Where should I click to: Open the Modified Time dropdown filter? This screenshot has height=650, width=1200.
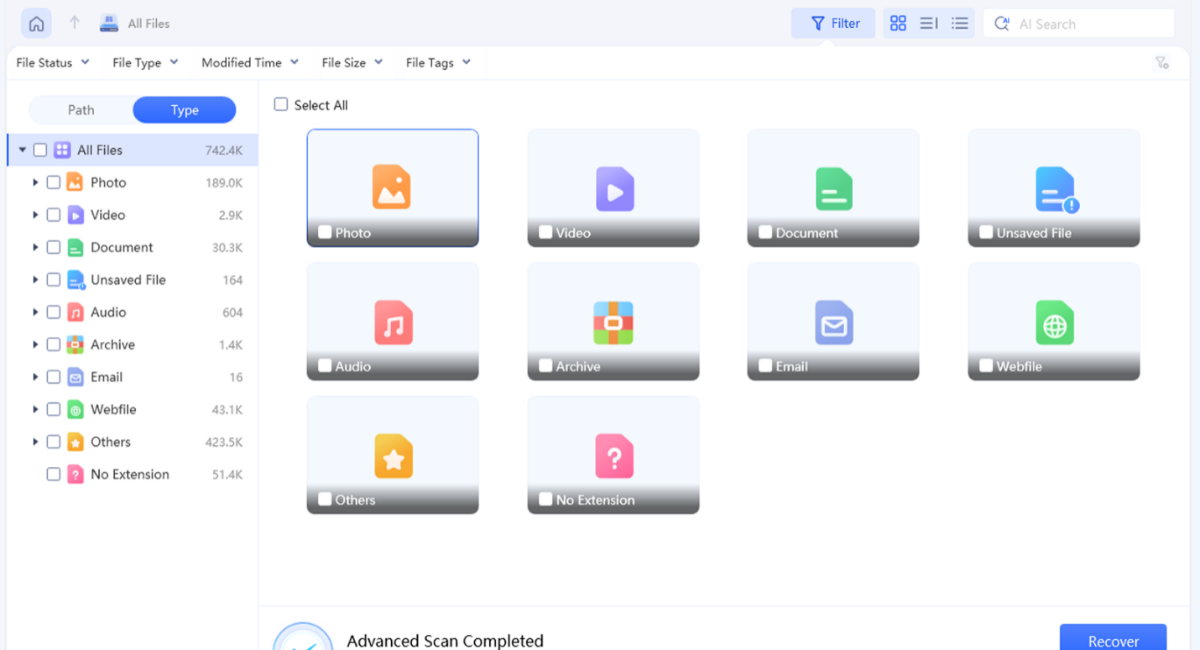[250, 63]
